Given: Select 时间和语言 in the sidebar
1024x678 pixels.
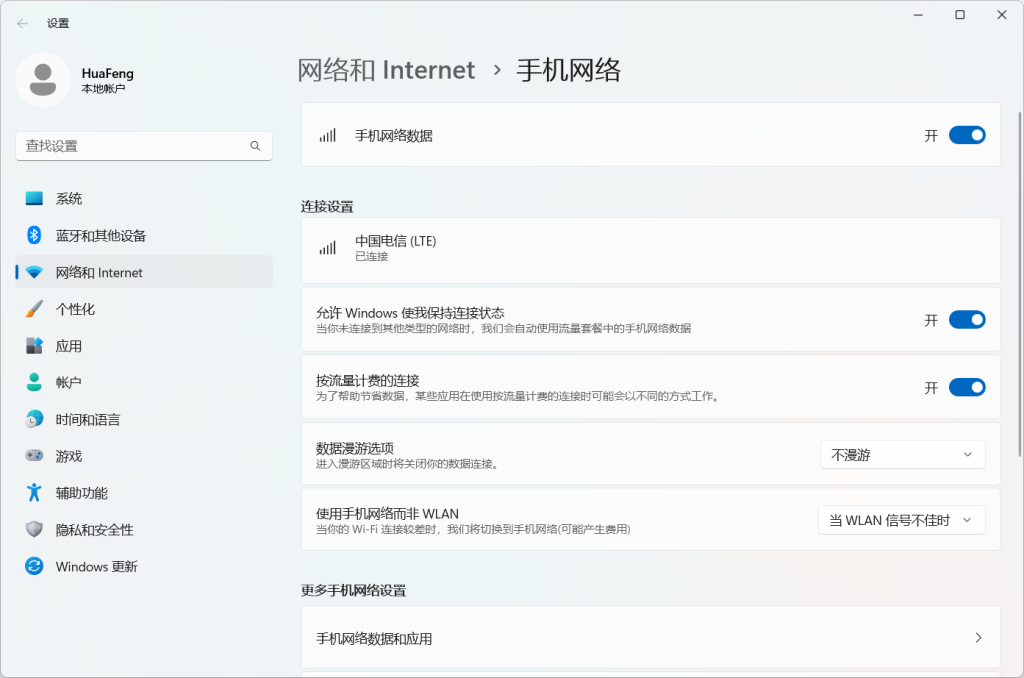Looking at the screenshot, I should coord(87,420).
